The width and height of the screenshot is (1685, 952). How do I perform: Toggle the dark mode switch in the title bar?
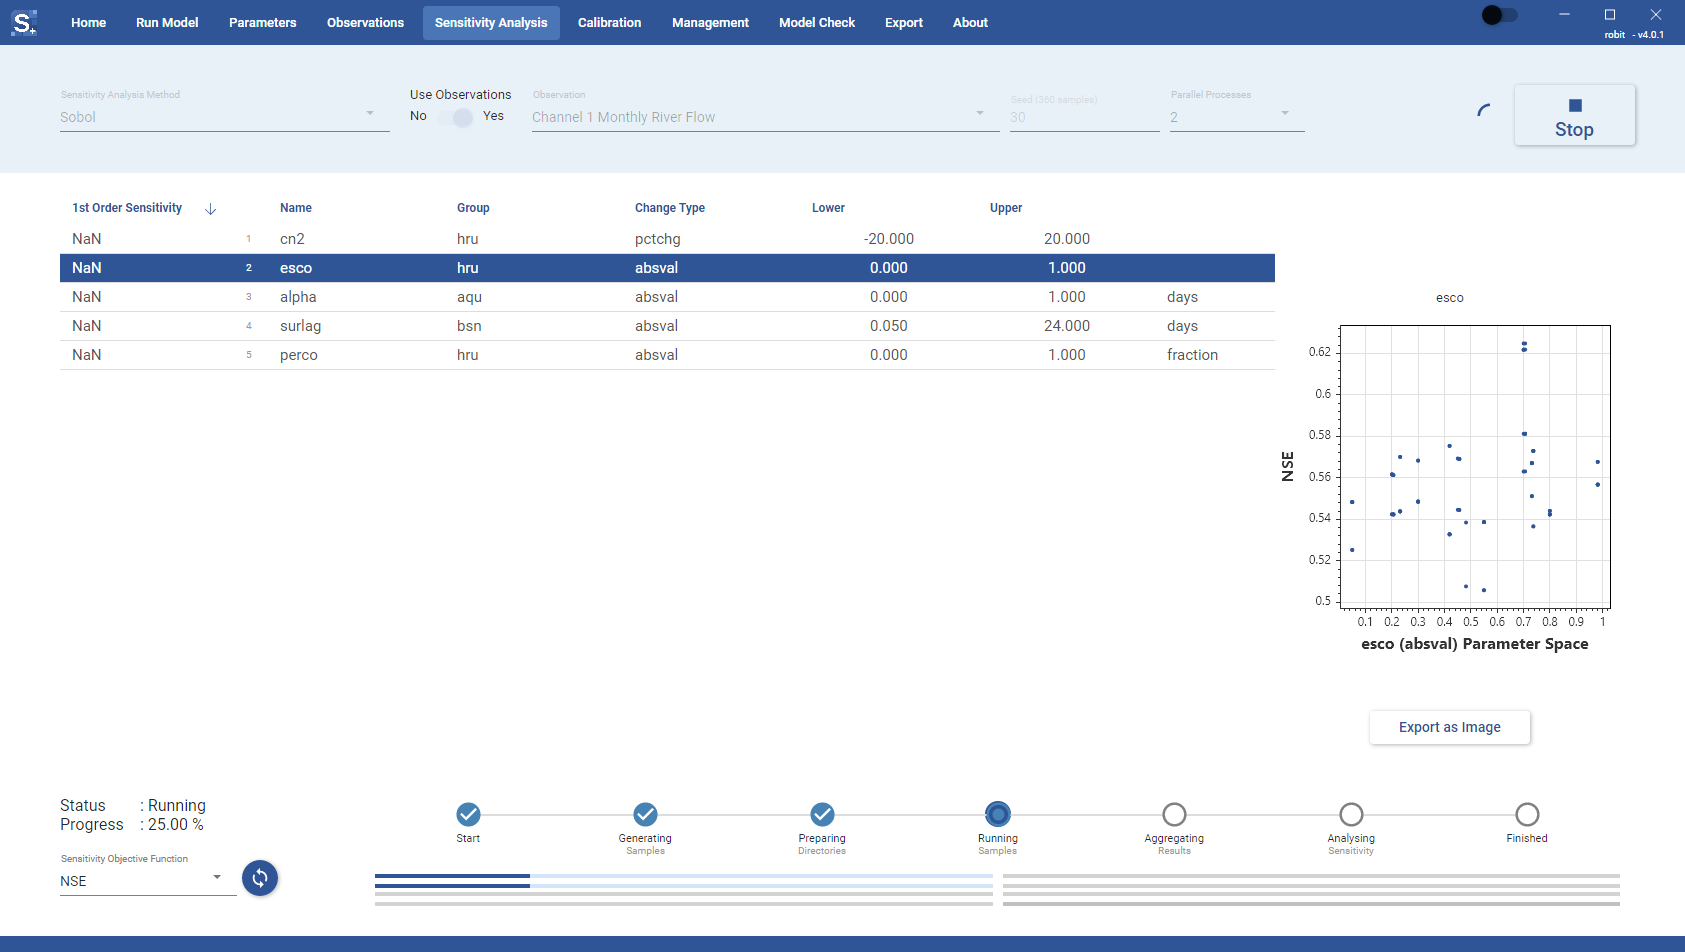pyautogui.click(x=1500, y=15)
